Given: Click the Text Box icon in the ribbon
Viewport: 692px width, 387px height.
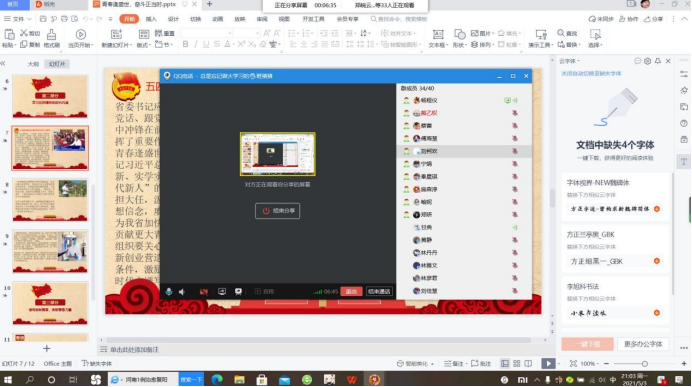Looking at the screenshot, I should [438, 34].
